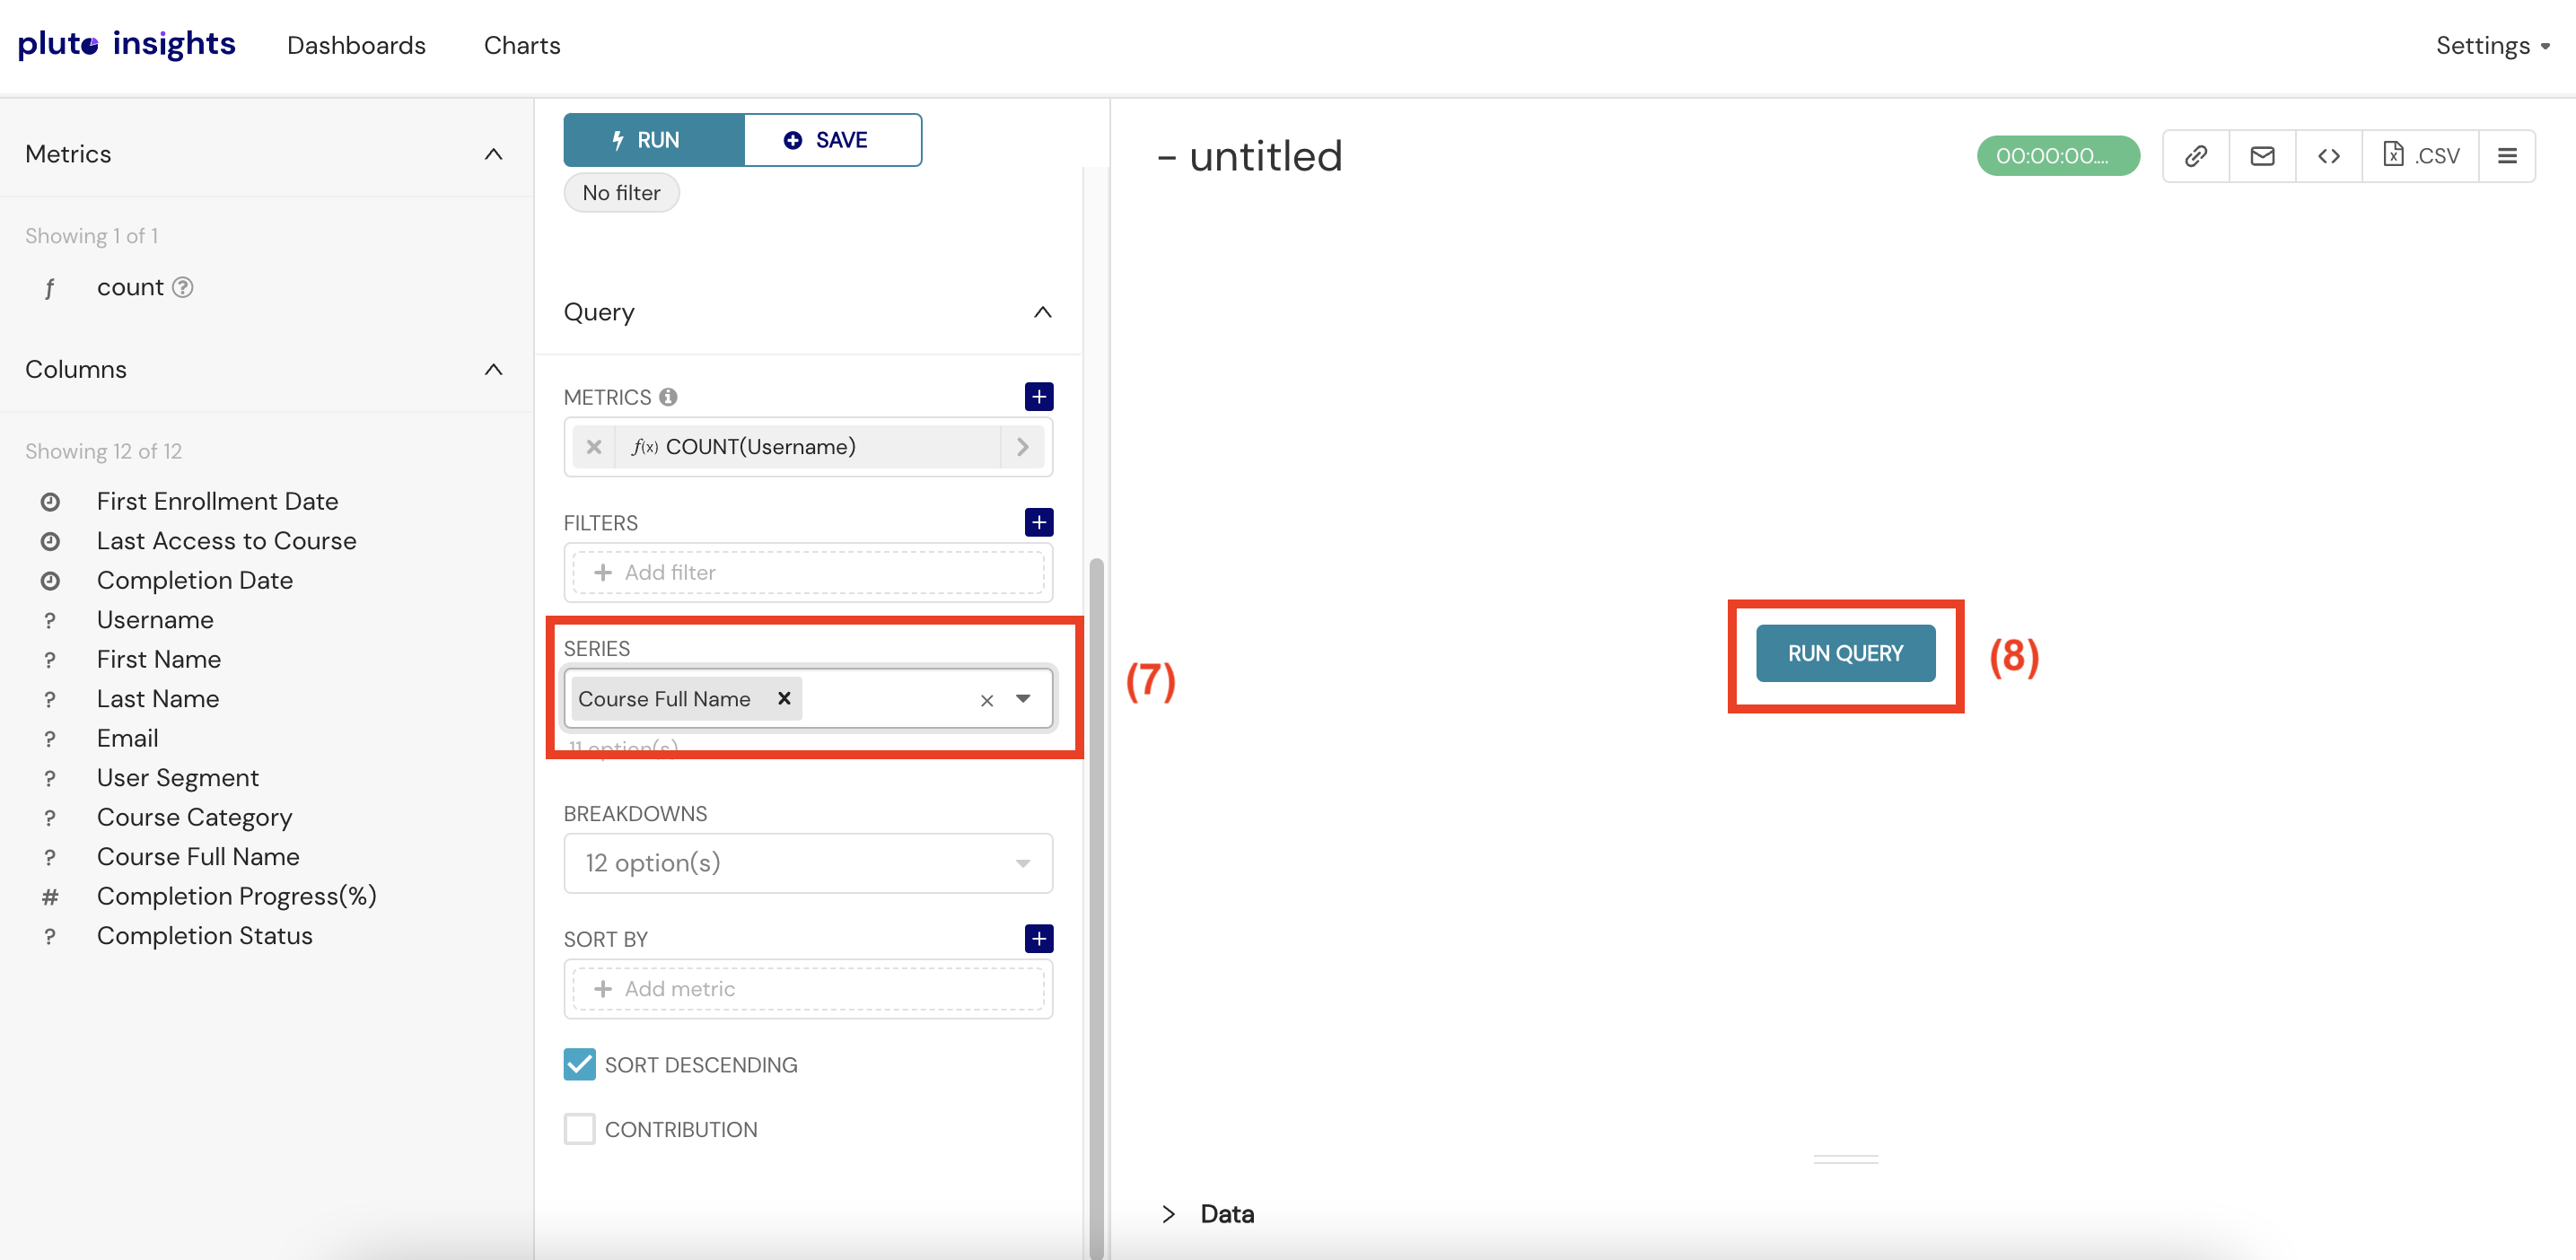Remove the Course Full Name series tag
This screenshot has height=1260, width=2576.
[x=784, y=698]
